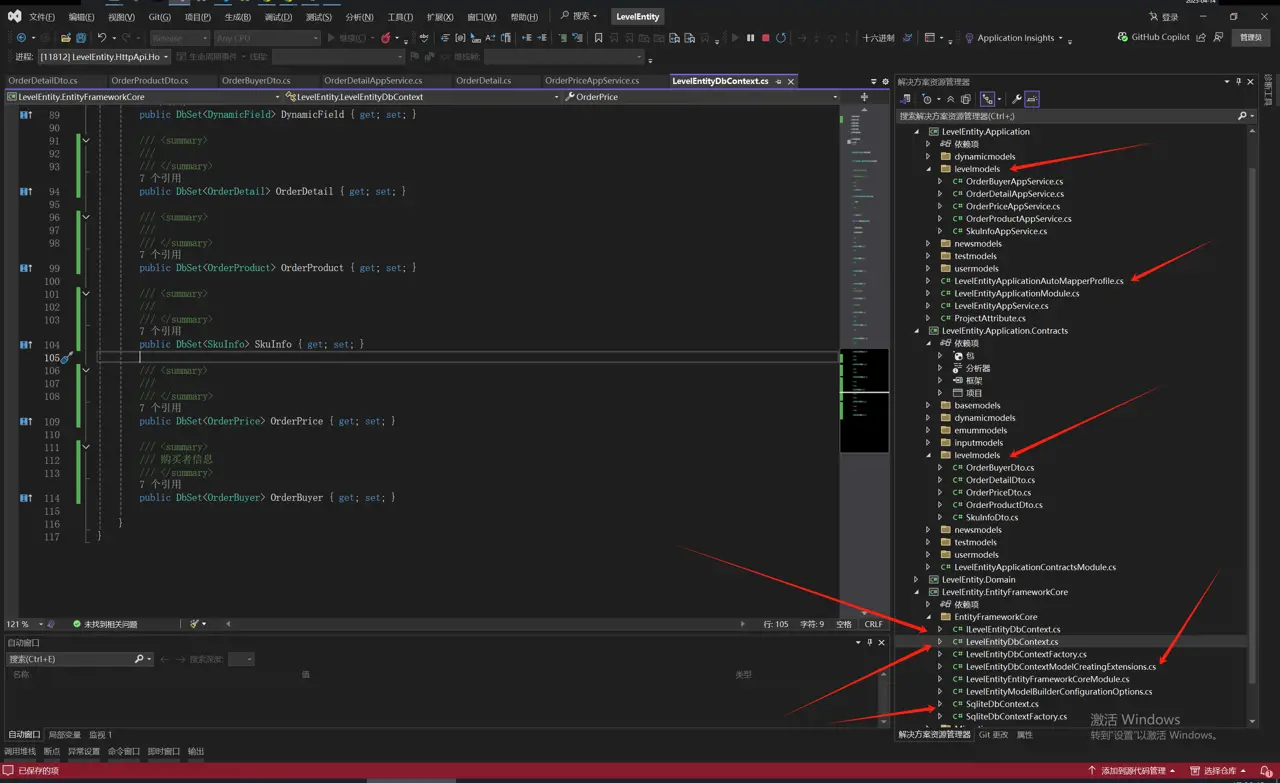This screenshot has width=1280, height=783.
Task: Click the undo arrow icon
Action: [102, 38]
